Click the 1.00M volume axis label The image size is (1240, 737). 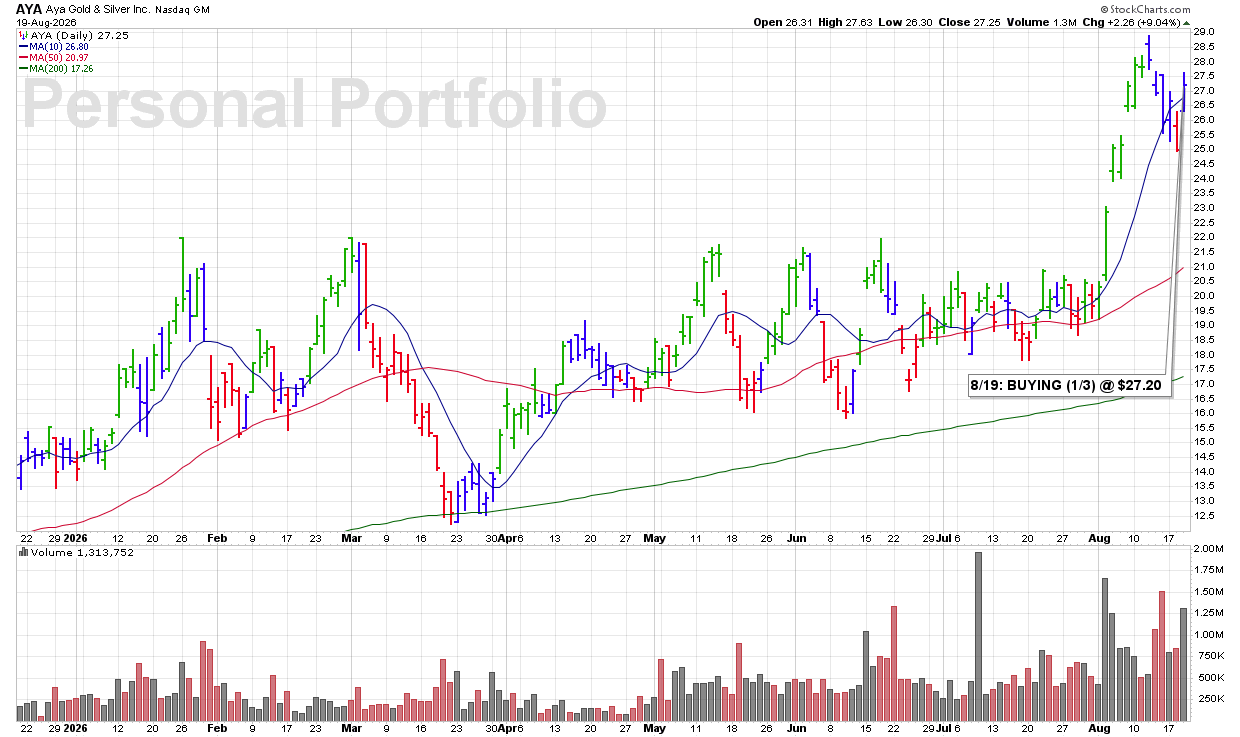click(x=1209, y=635)
